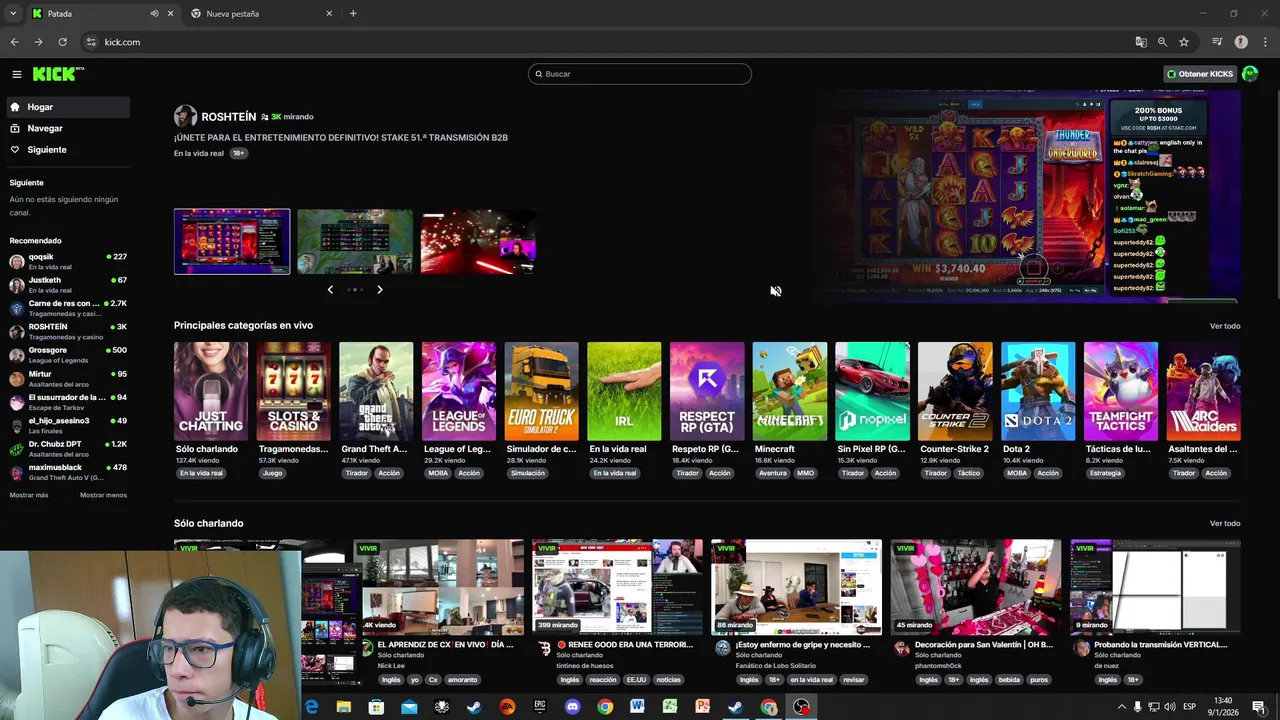Open recommended channel Justketh
Image resolution: width=1280 pixels, height=720 pixels.
coord(68,285)
